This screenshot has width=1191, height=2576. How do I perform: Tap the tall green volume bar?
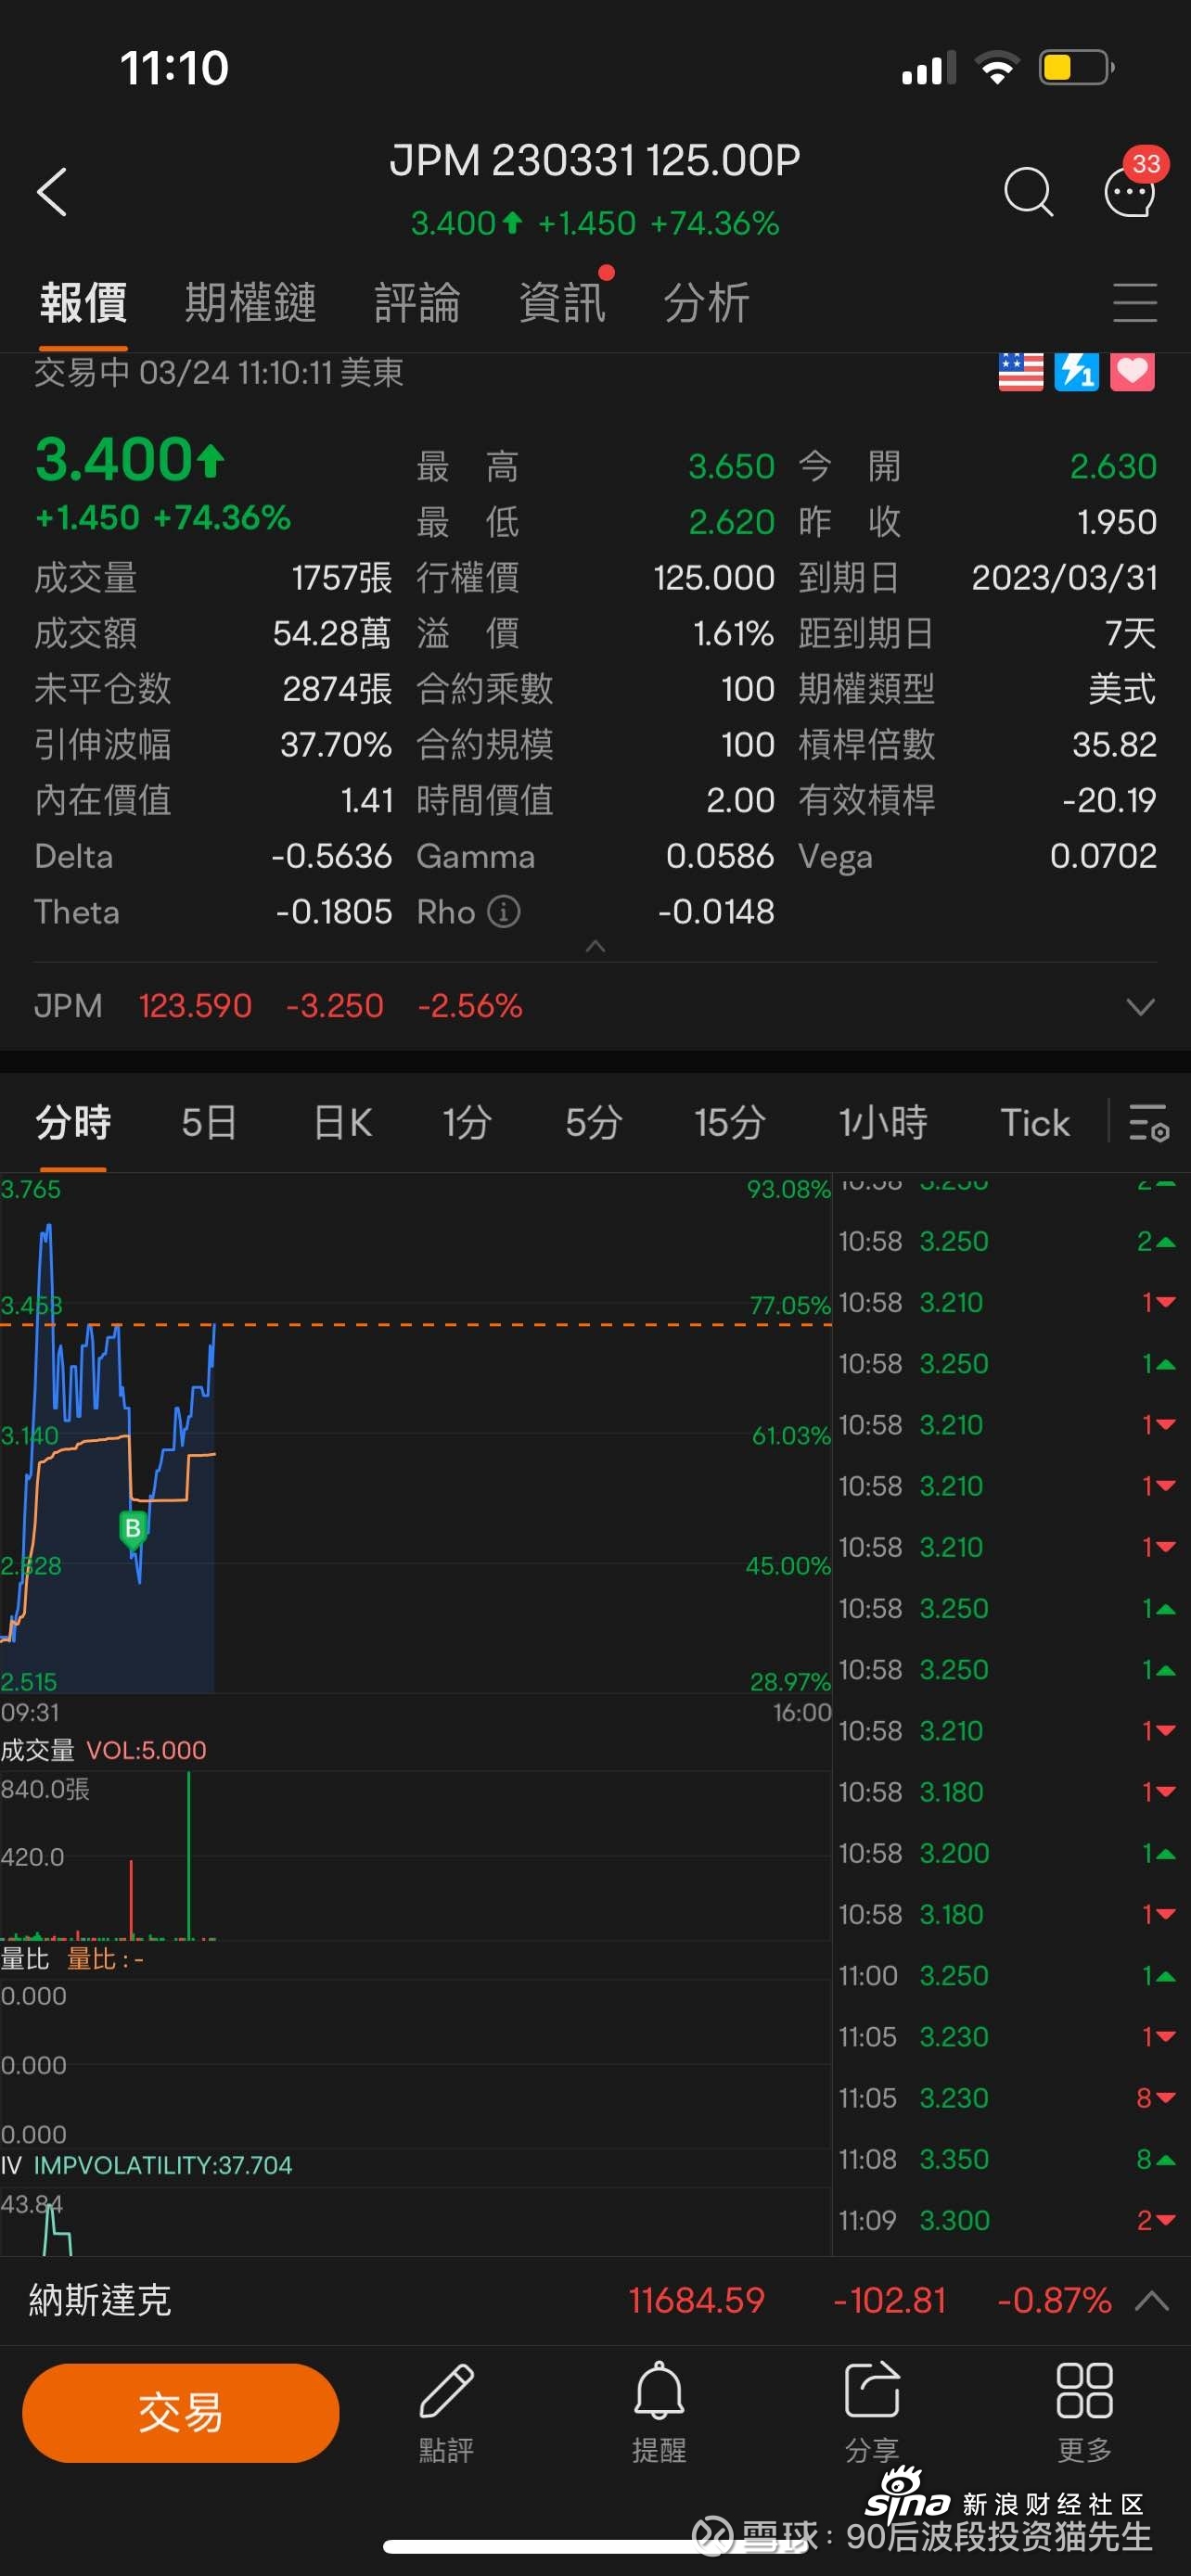[x=189, y=1855]
